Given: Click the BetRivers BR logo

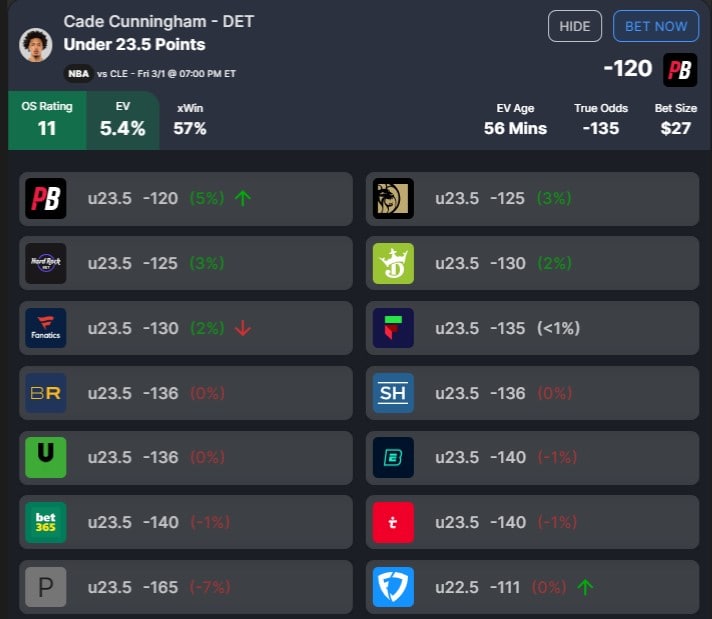Looking at the screenshot, I should tap(46, 393).
